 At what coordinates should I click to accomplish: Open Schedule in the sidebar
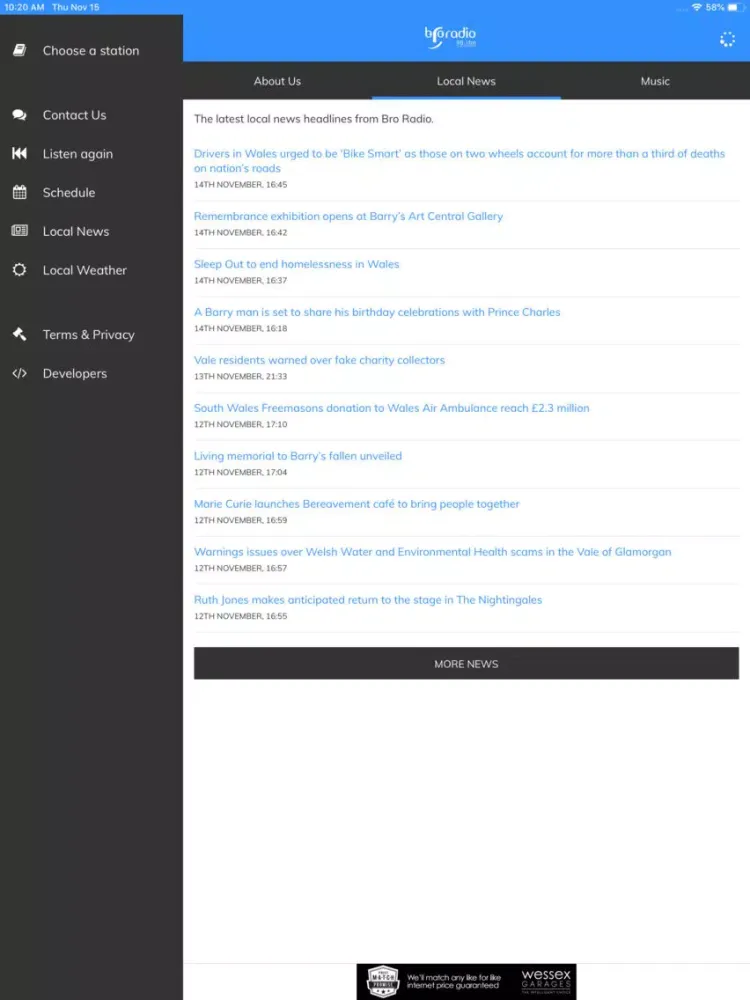(x=91, y=193)
